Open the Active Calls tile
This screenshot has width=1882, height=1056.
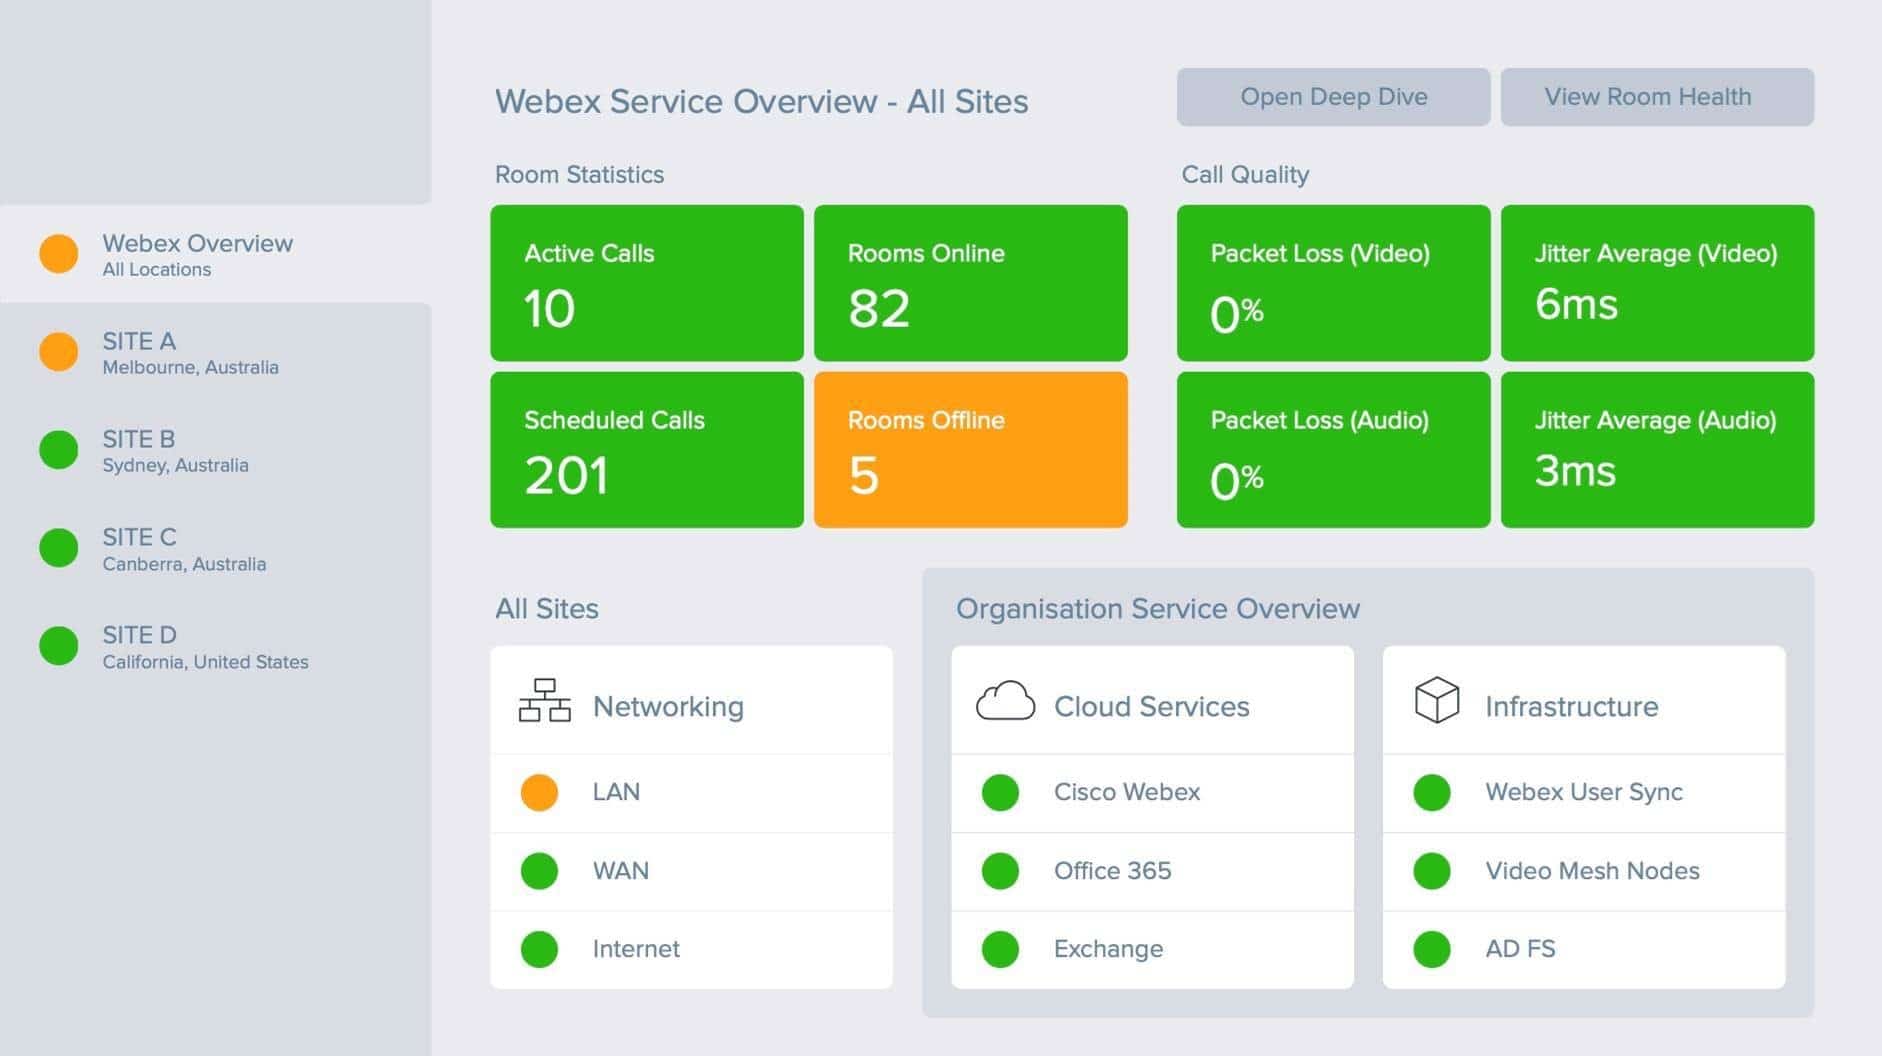click(x=647, y=283)
